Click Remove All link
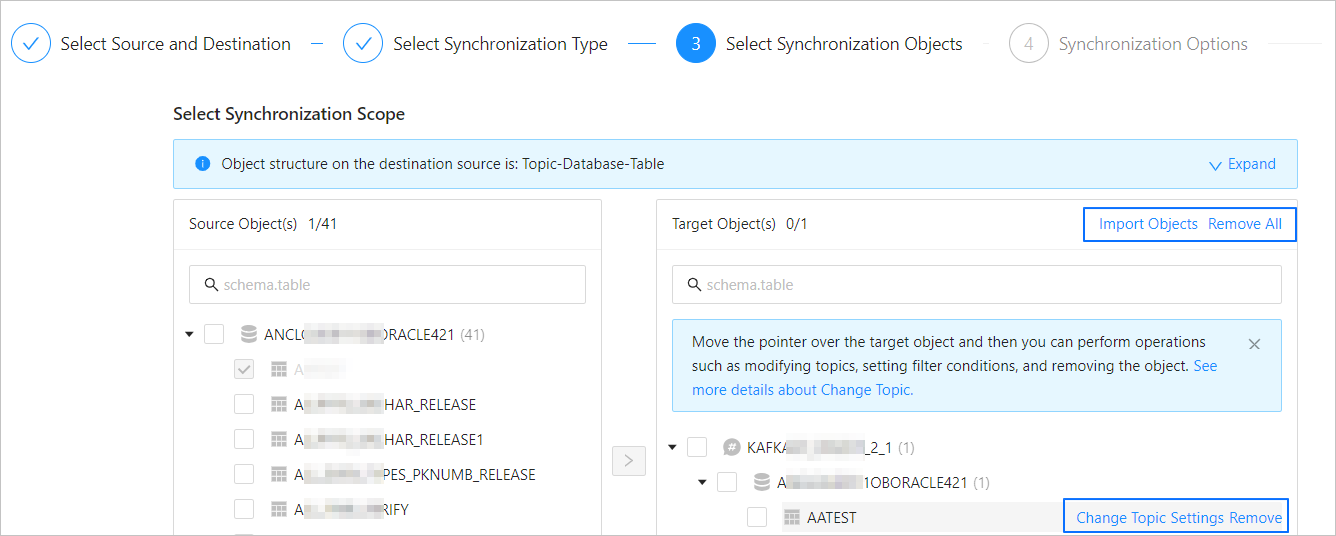The width and height of the screenshot is (1336, 536). pyautogui.click(x=1245, y=224)
